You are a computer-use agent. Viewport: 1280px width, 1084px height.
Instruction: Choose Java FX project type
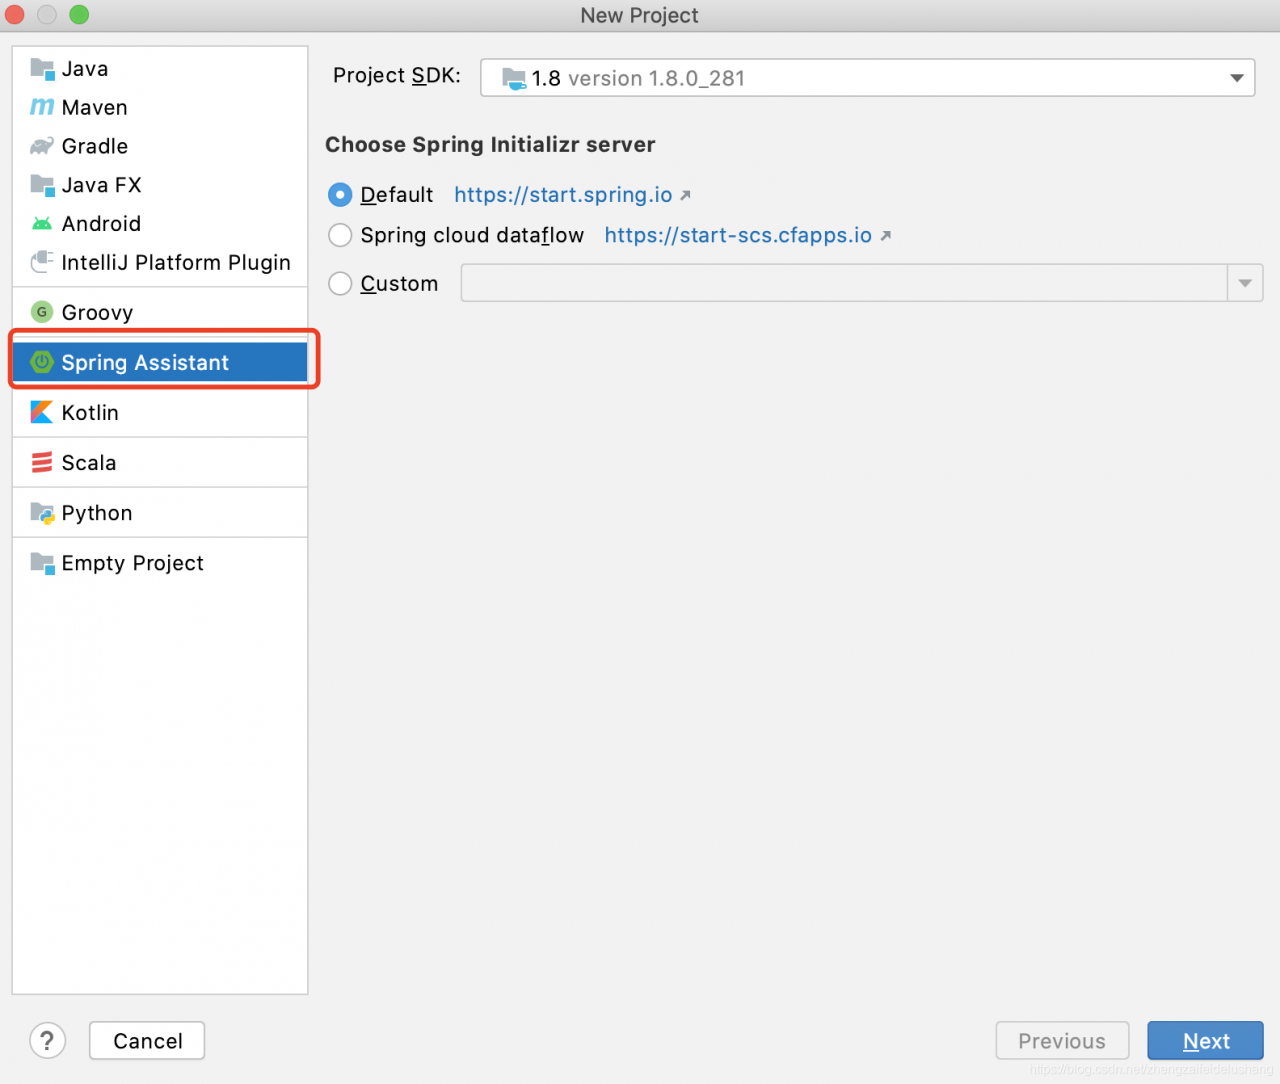pyautogui.click(x=160, y=185)
